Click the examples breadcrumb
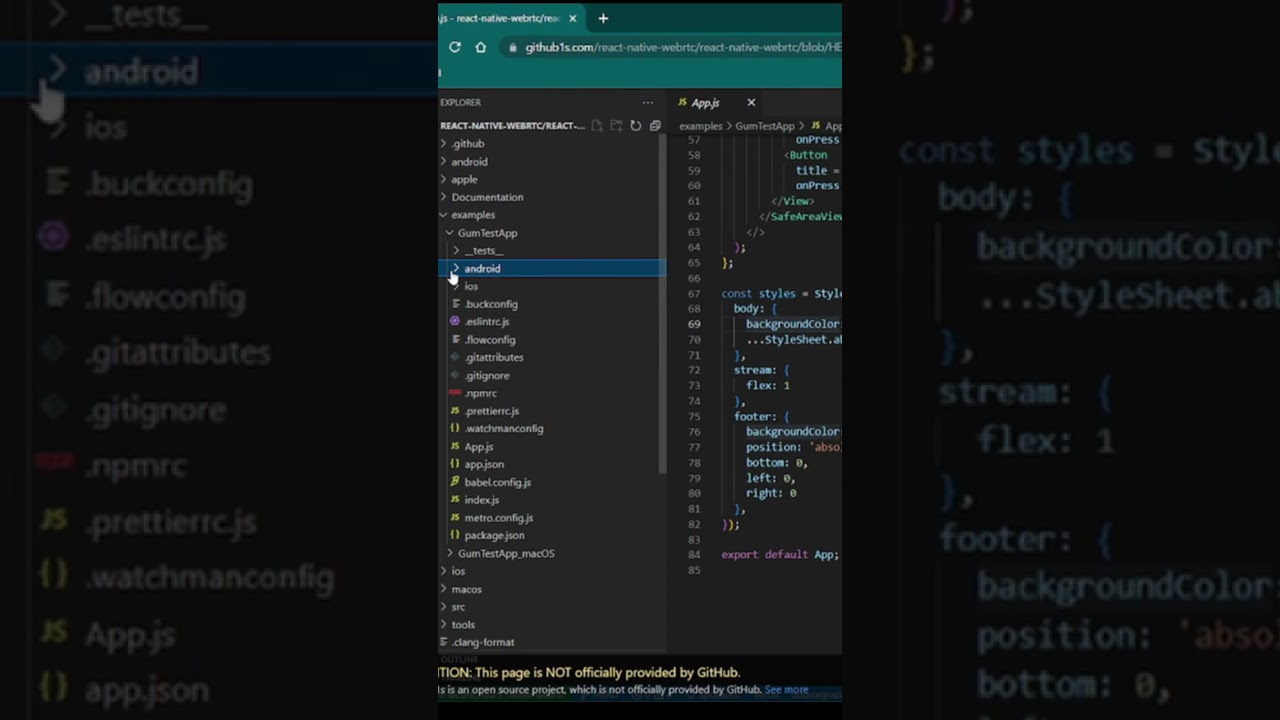This screenshot has height=720, width=1280. pos(700,126)
